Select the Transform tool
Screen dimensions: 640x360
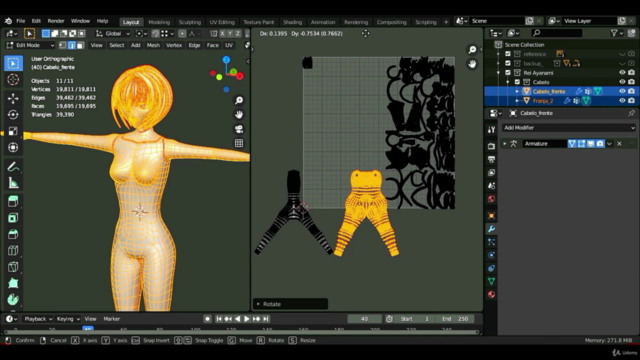pyautogui.click(x=13, y=147)
